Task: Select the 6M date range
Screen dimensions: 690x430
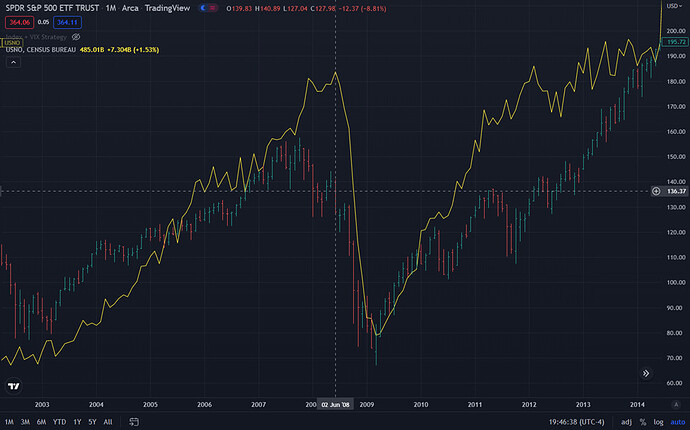Action: [x=41, y=422]
